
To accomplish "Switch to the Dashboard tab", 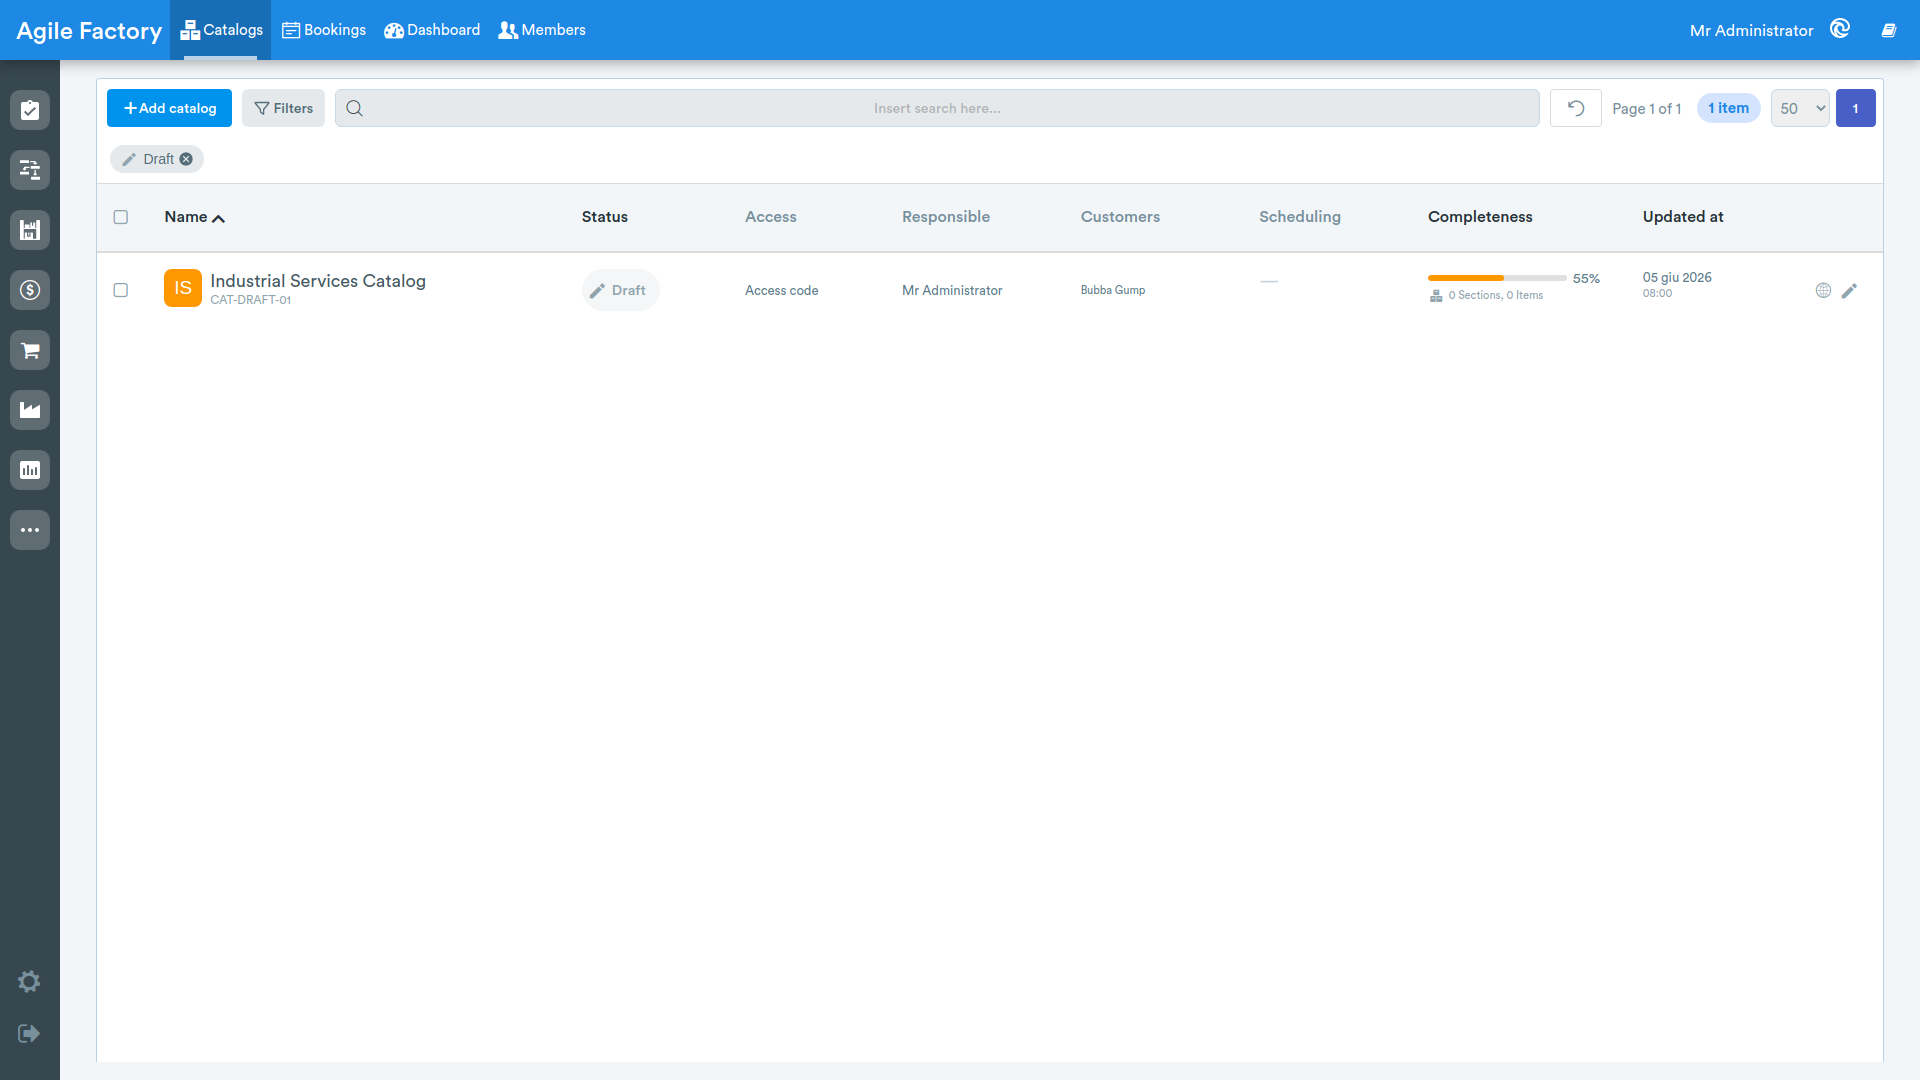I will pyautogui.click(x=432, y=30).
